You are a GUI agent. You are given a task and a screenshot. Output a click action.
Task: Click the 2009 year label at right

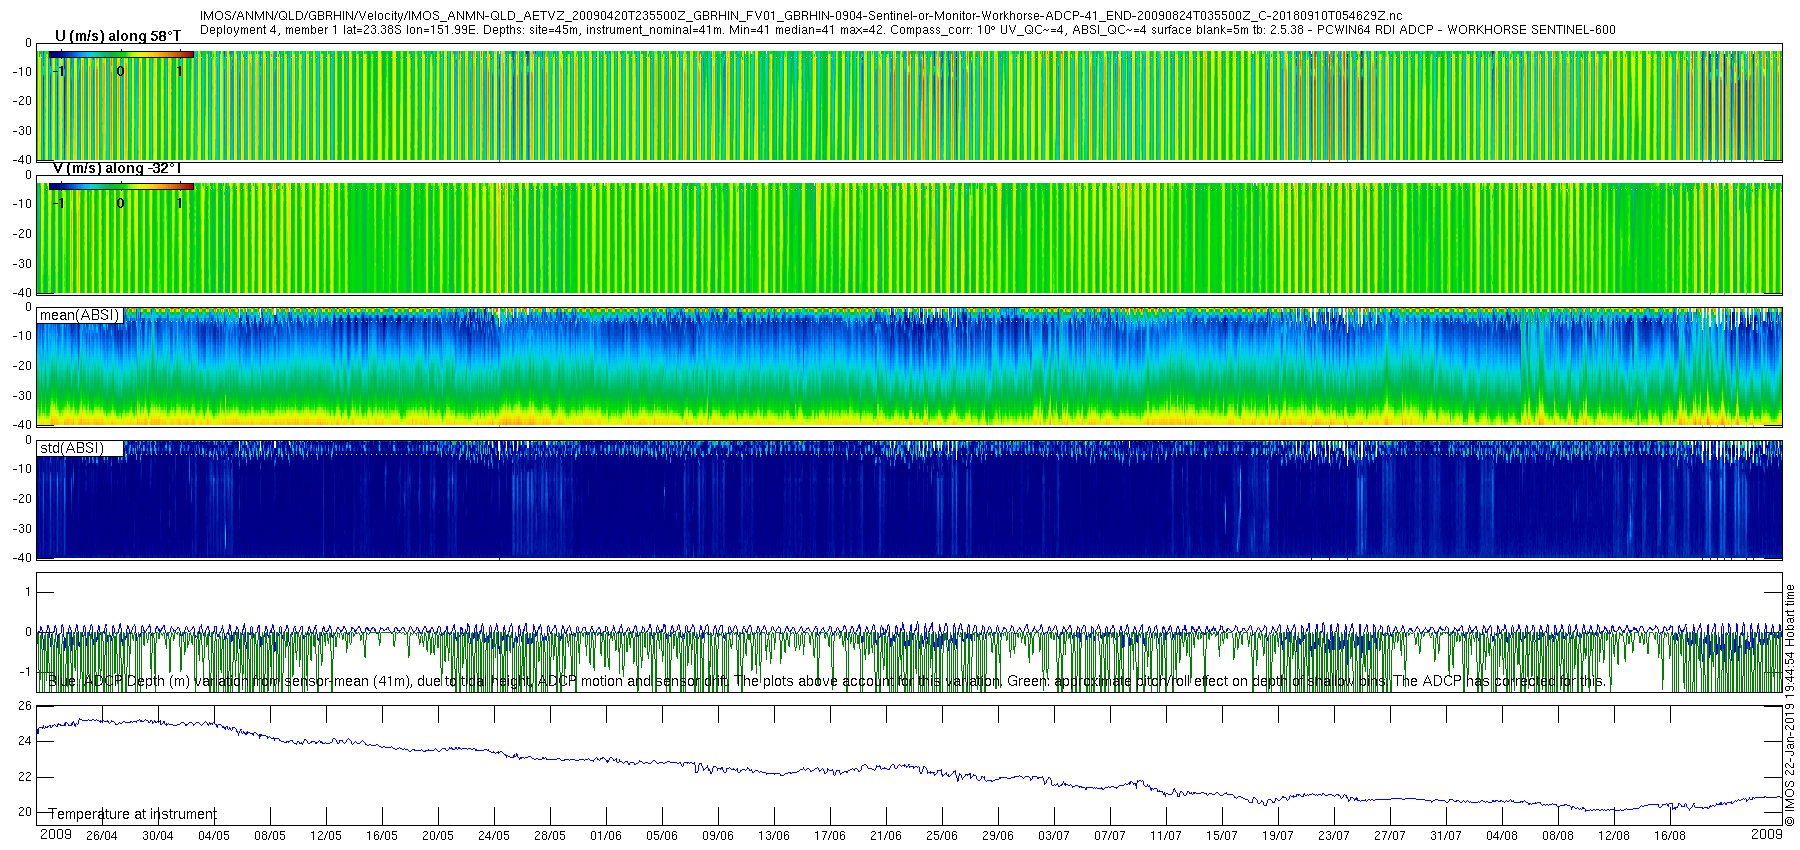pos(1766,834)
